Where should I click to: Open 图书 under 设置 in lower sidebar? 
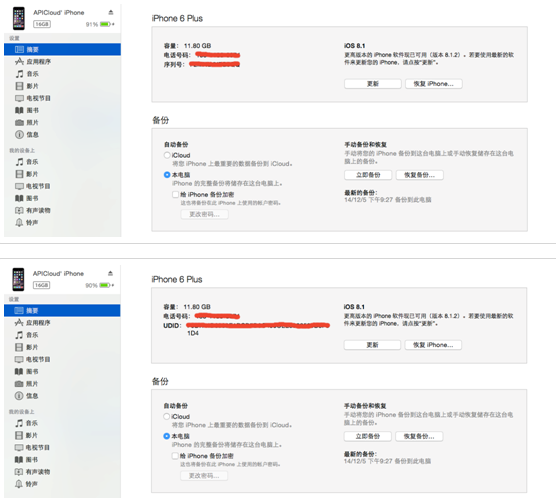(27, 371)
